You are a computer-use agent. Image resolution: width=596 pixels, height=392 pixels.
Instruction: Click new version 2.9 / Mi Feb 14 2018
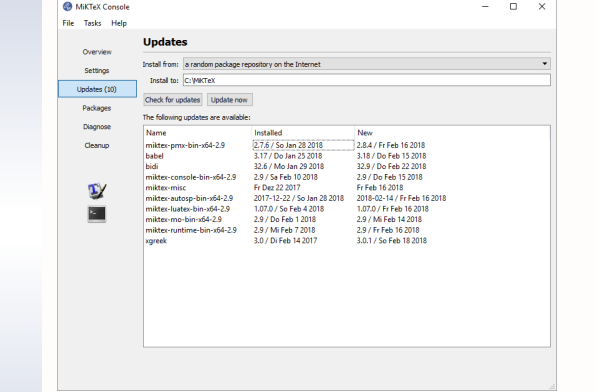(389, 219)
